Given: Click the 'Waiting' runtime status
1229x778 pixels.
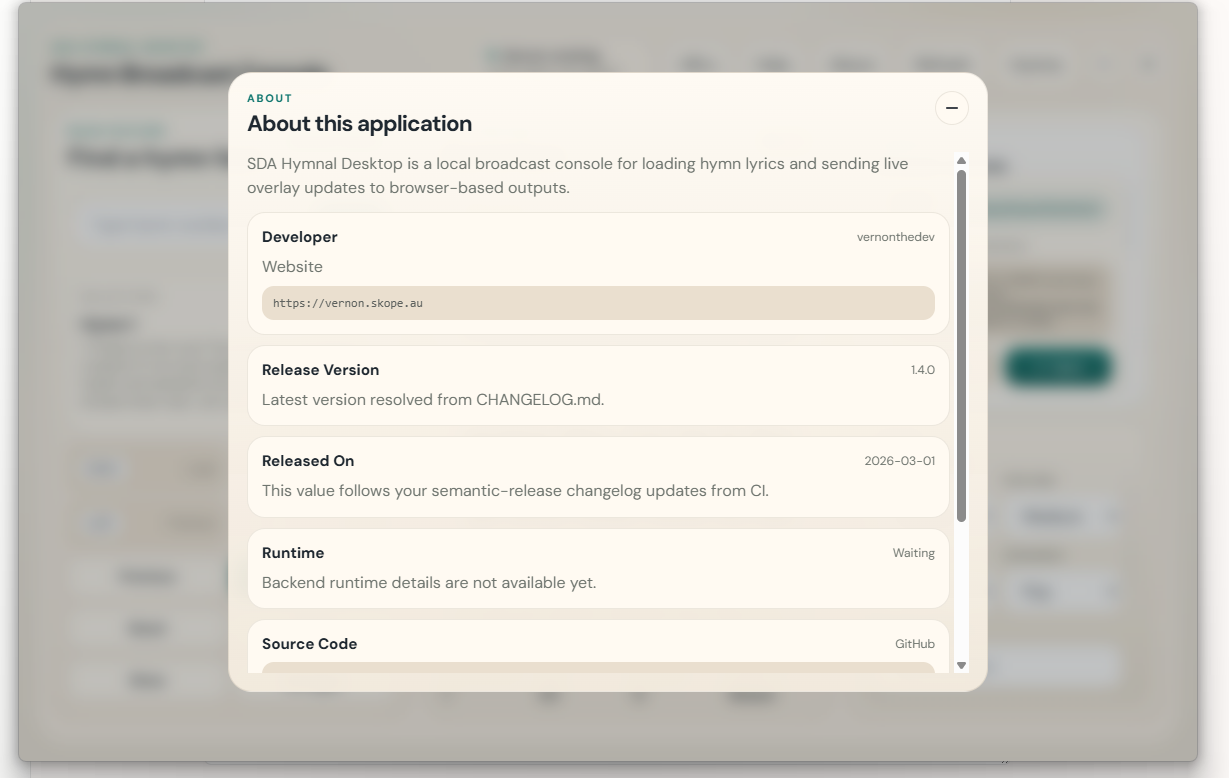Looking at the screenshot, I should coord(914,553).
